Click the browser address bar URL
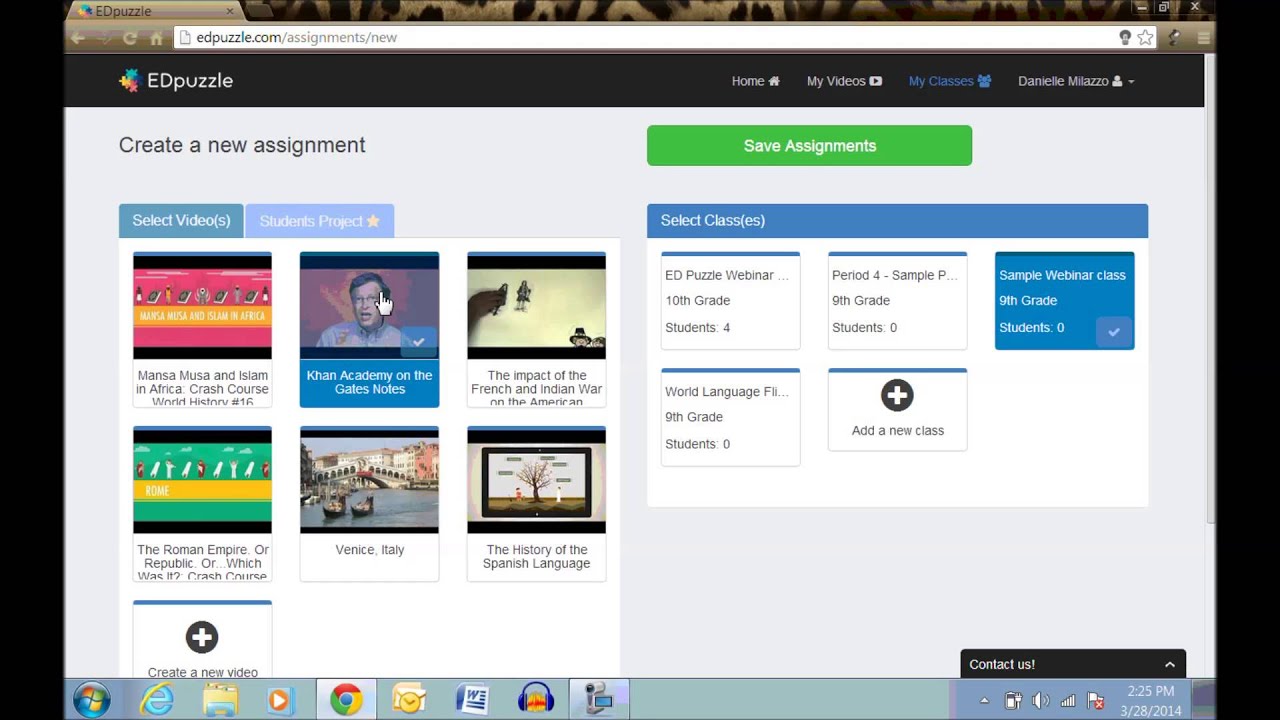The height and width of the screenshot is (720, 1280). click(296, 38)
